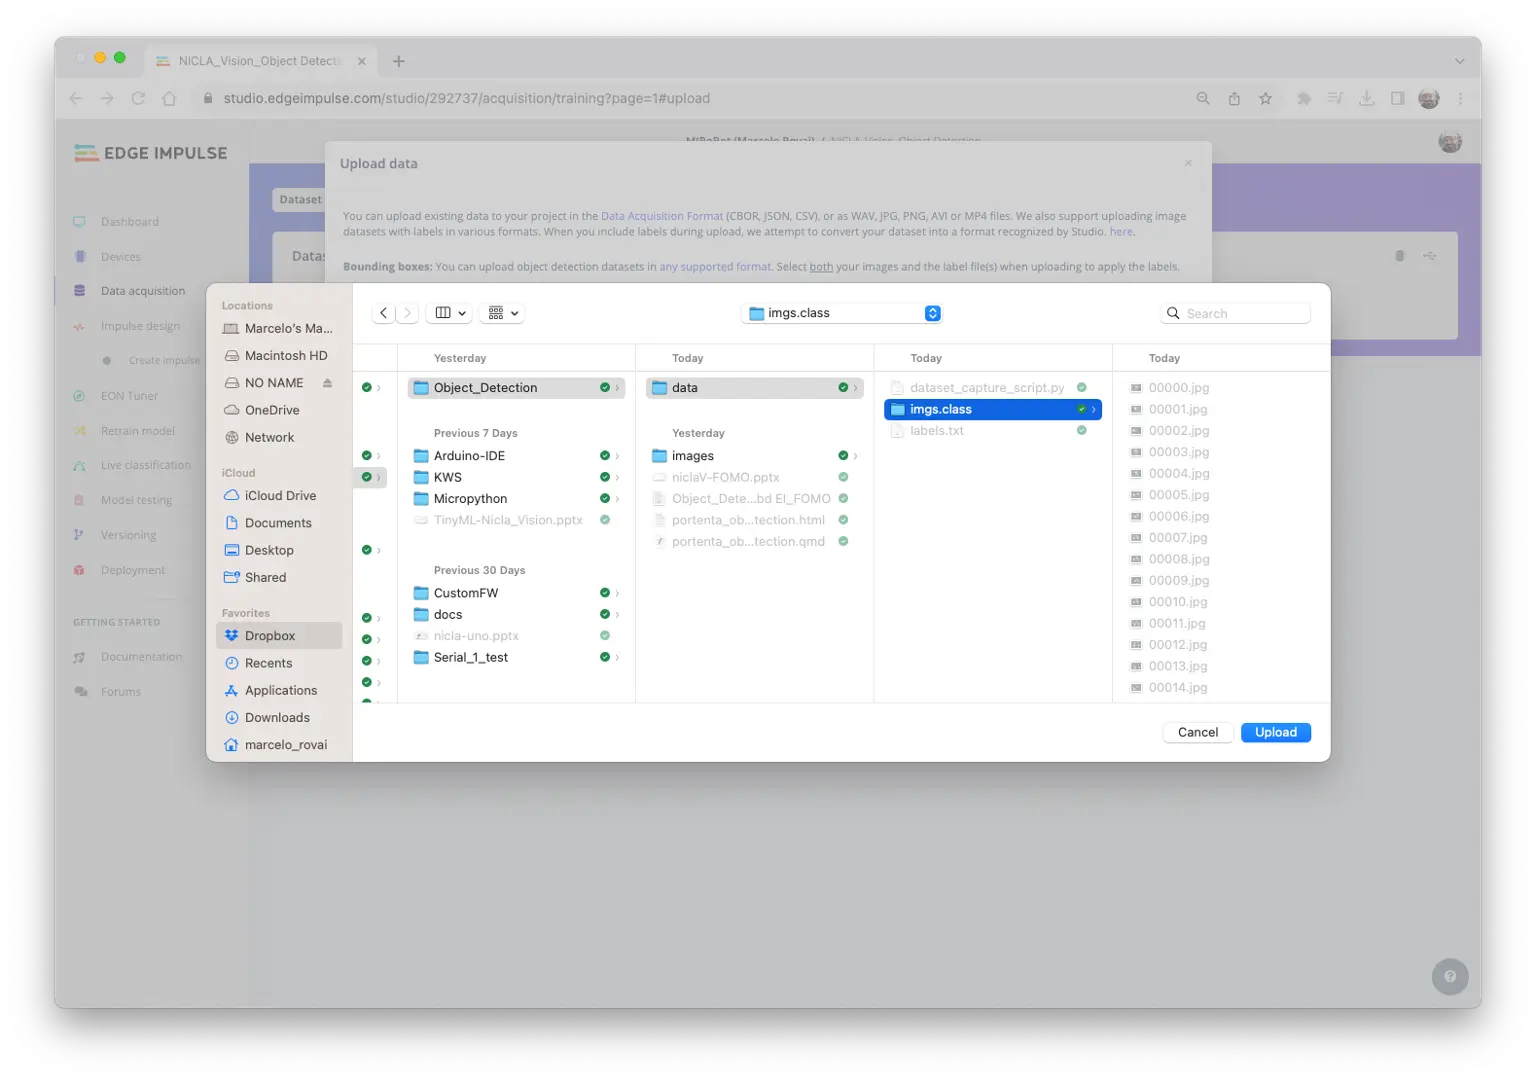This screenshot has height=1080, width=1536.
Task: Open iCloud Drive location
Action: pos(280,496)
